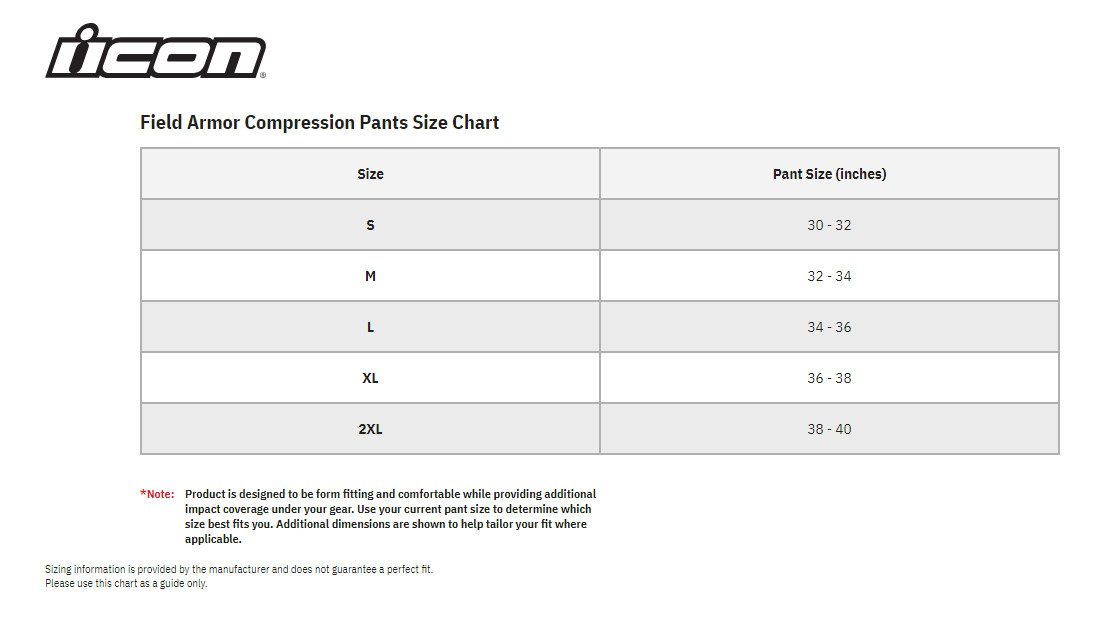This screenshot has width=1098, height=629.
Task: Click the Field Armor Compression Pants Size Chart title
Action: point(319,123)
